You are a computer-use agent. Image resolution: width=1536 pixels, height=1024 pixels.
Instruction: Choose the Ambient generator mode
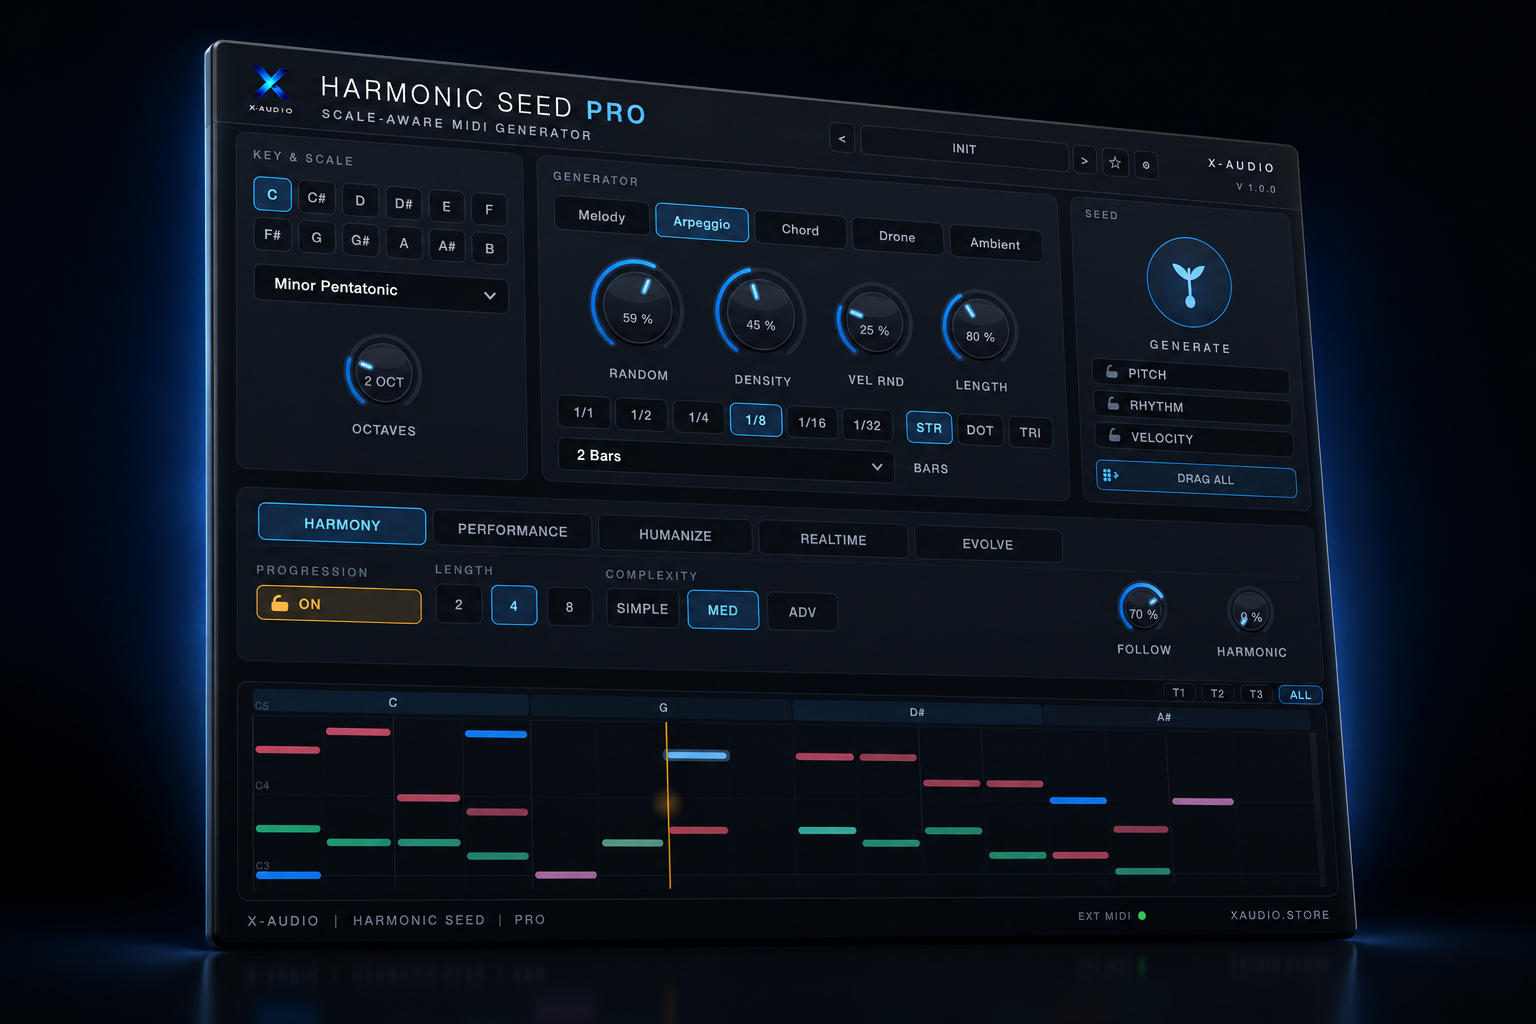995,244
